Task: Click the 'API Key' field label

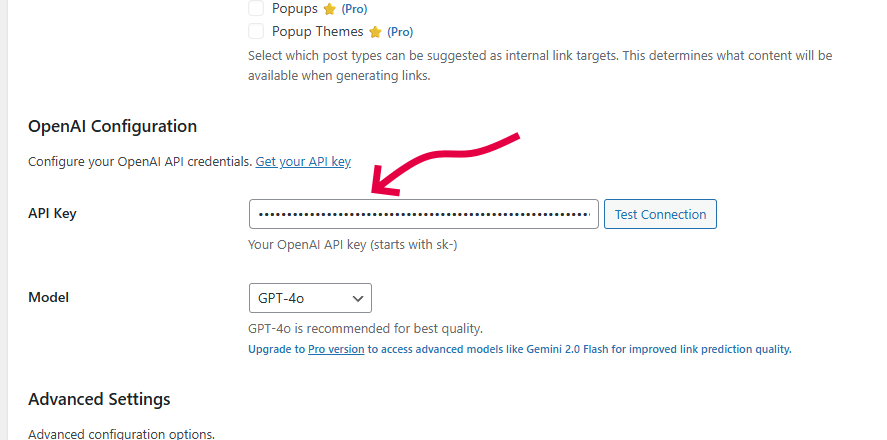Action: pyautogui.click(x=52, y=214)
